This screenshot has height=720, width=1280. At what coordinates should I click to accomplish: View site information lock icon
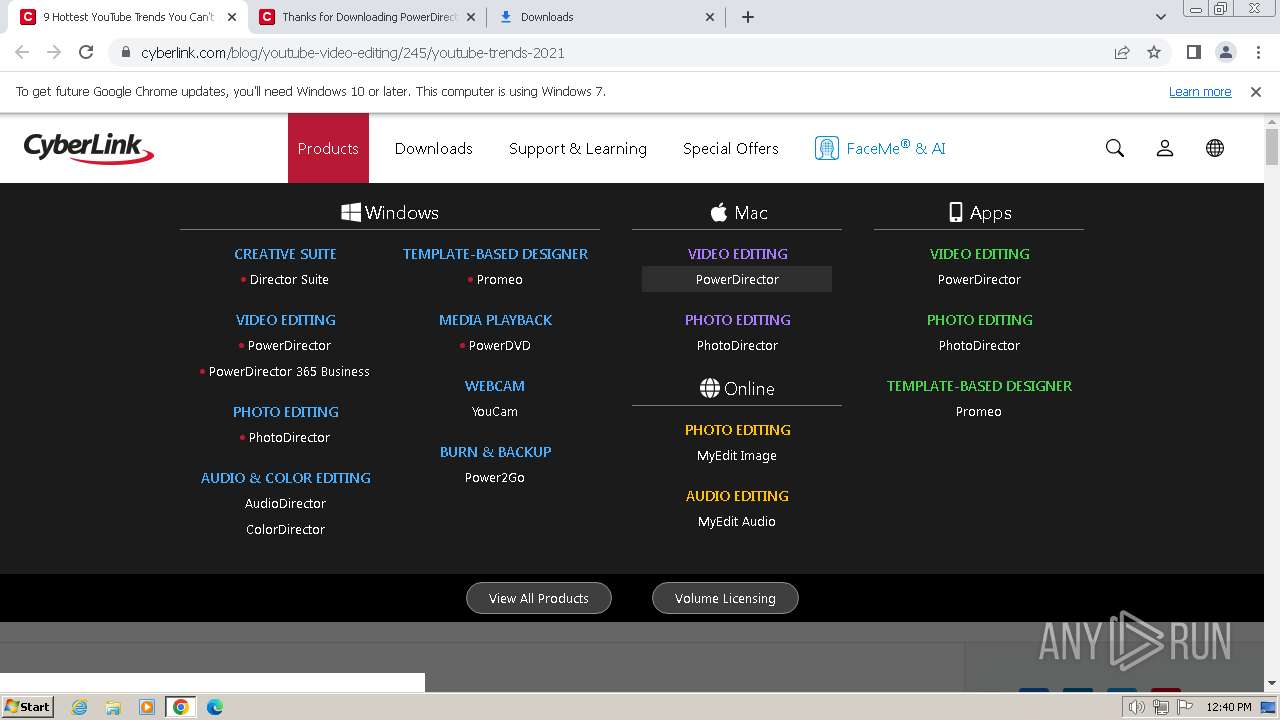pos(126,53)
